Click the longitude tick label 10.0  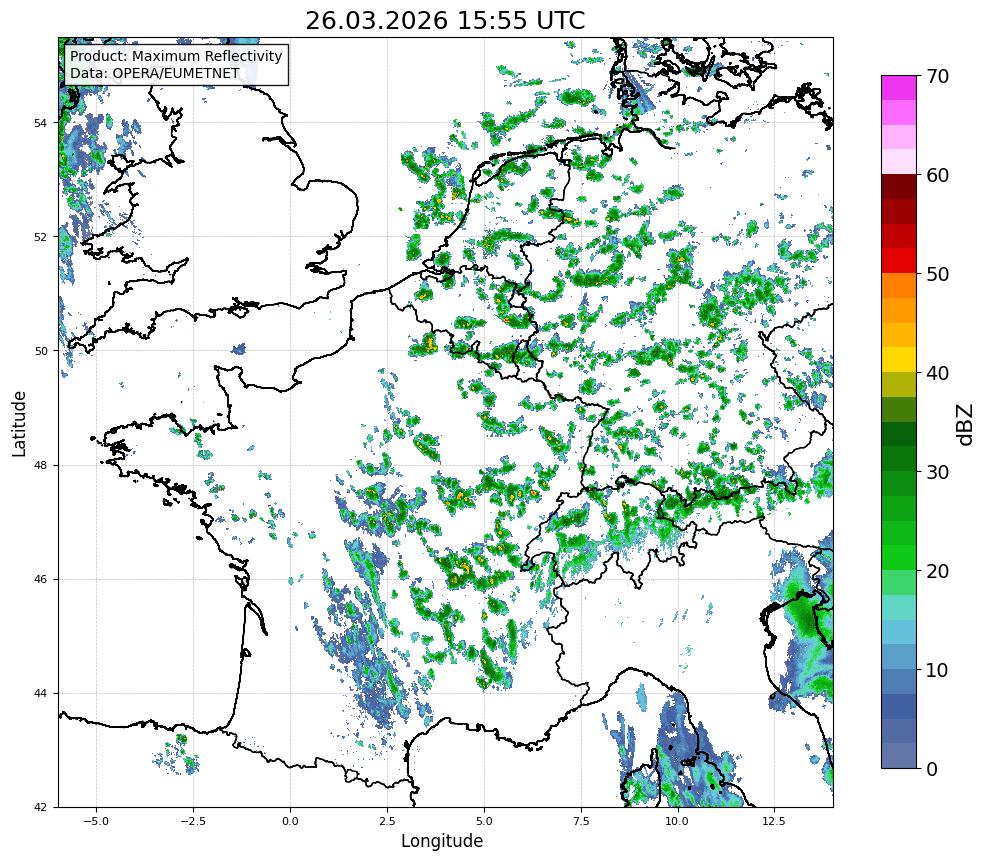(677, 821)
